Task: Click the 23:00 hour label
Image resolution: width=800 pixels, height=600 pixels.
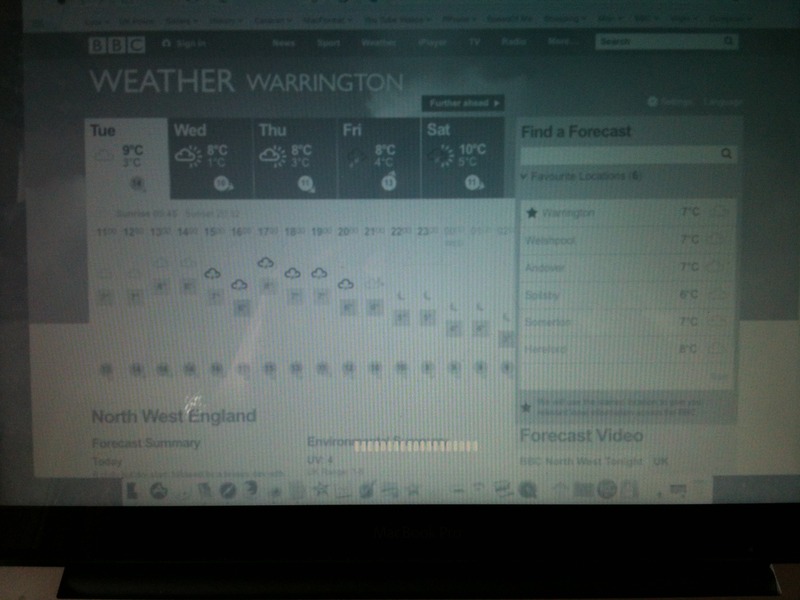Action: (x=427, y=232)
